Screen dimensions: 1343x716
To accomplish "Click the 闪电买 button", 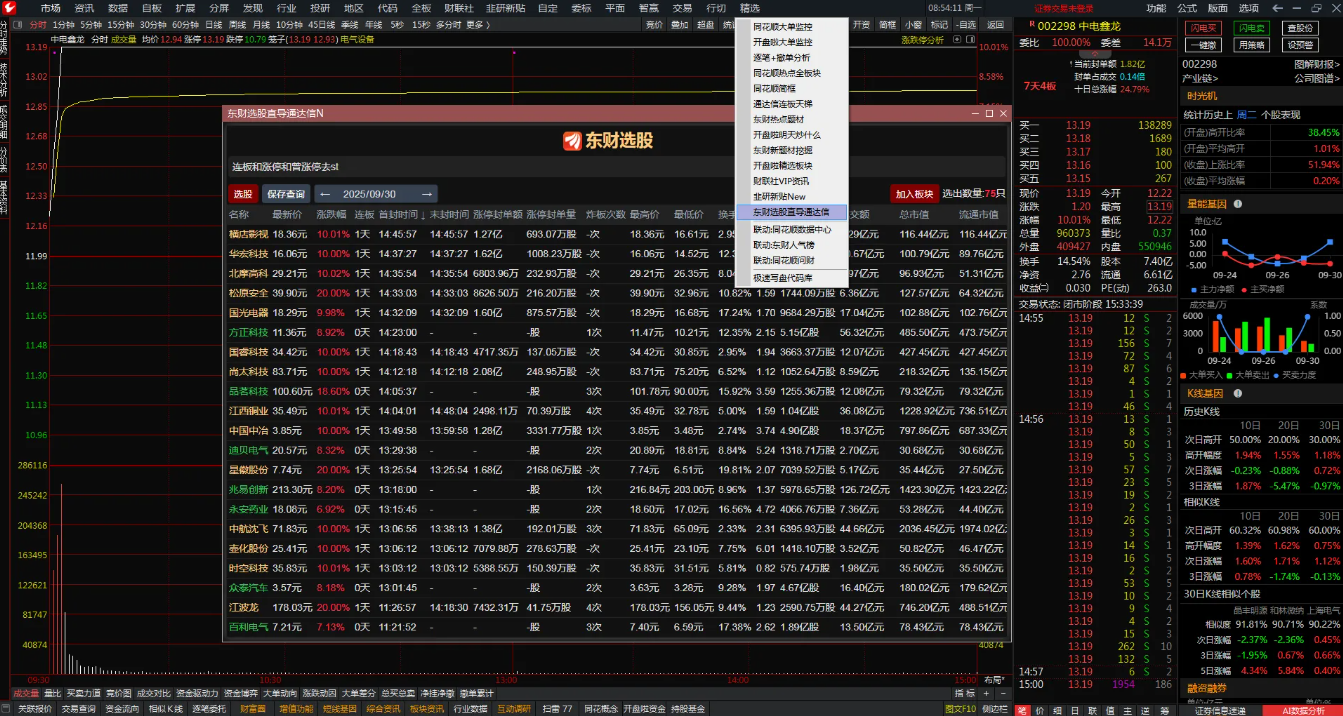I will click(x=1204, y=29).
